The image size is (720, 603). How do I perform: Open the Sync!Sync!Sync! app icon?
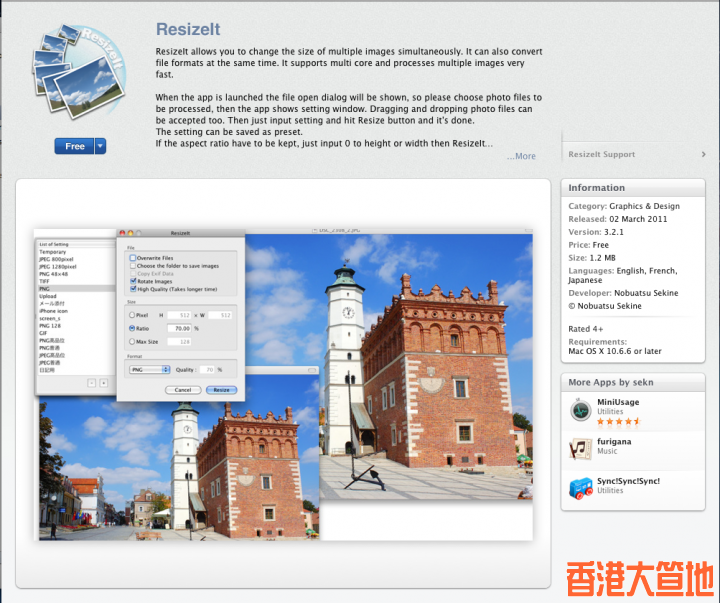pyautogui.click(x=580, y=489)
